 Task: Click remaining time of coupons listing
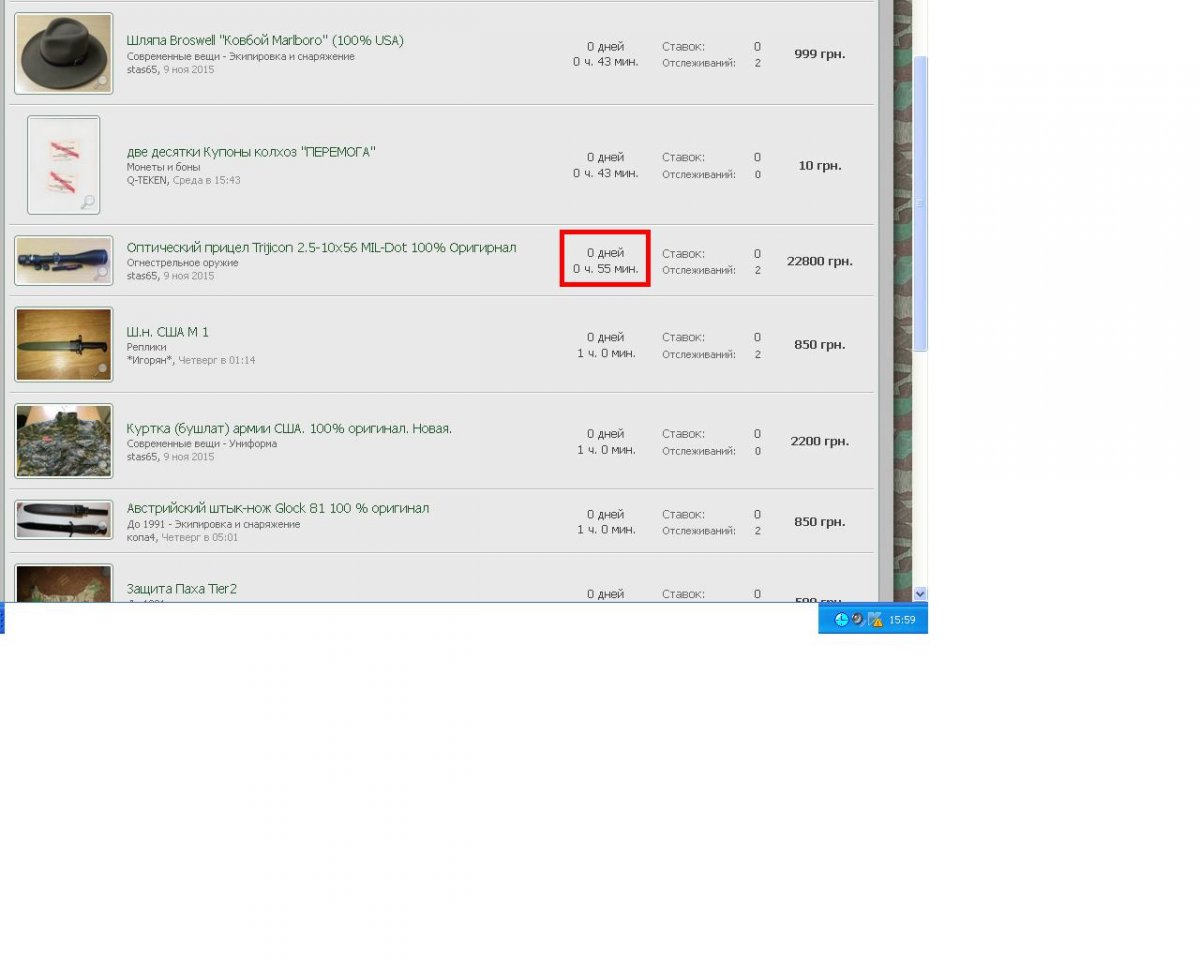coord(605,166)
